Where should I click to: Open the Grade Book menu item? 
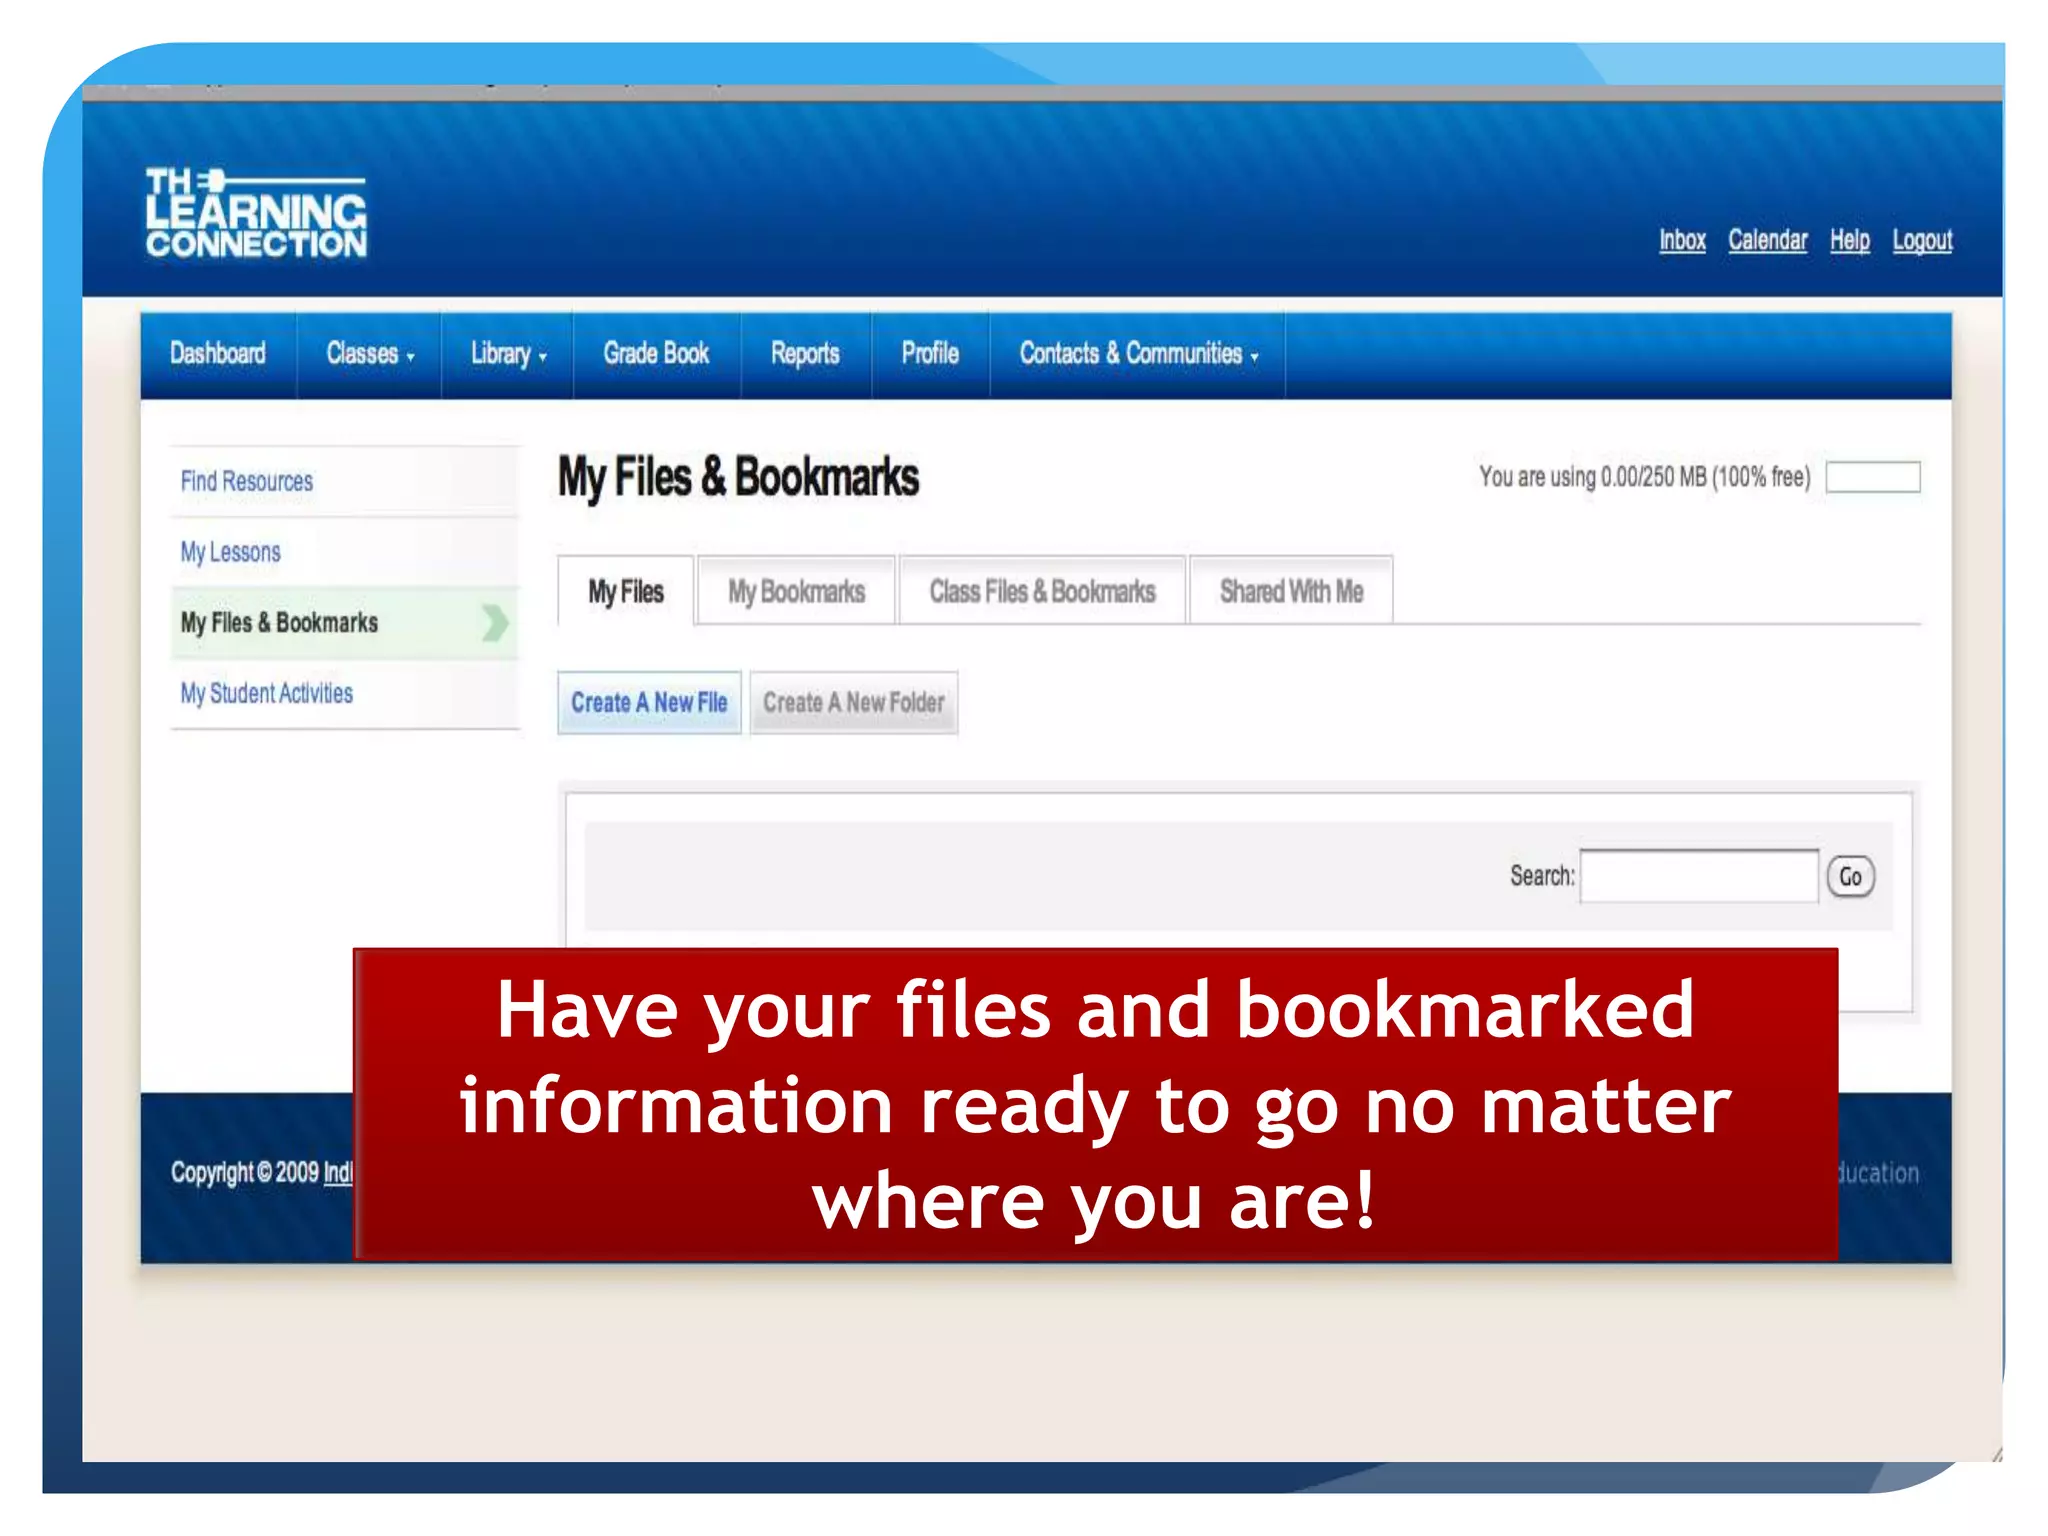(x=656, y=354)
